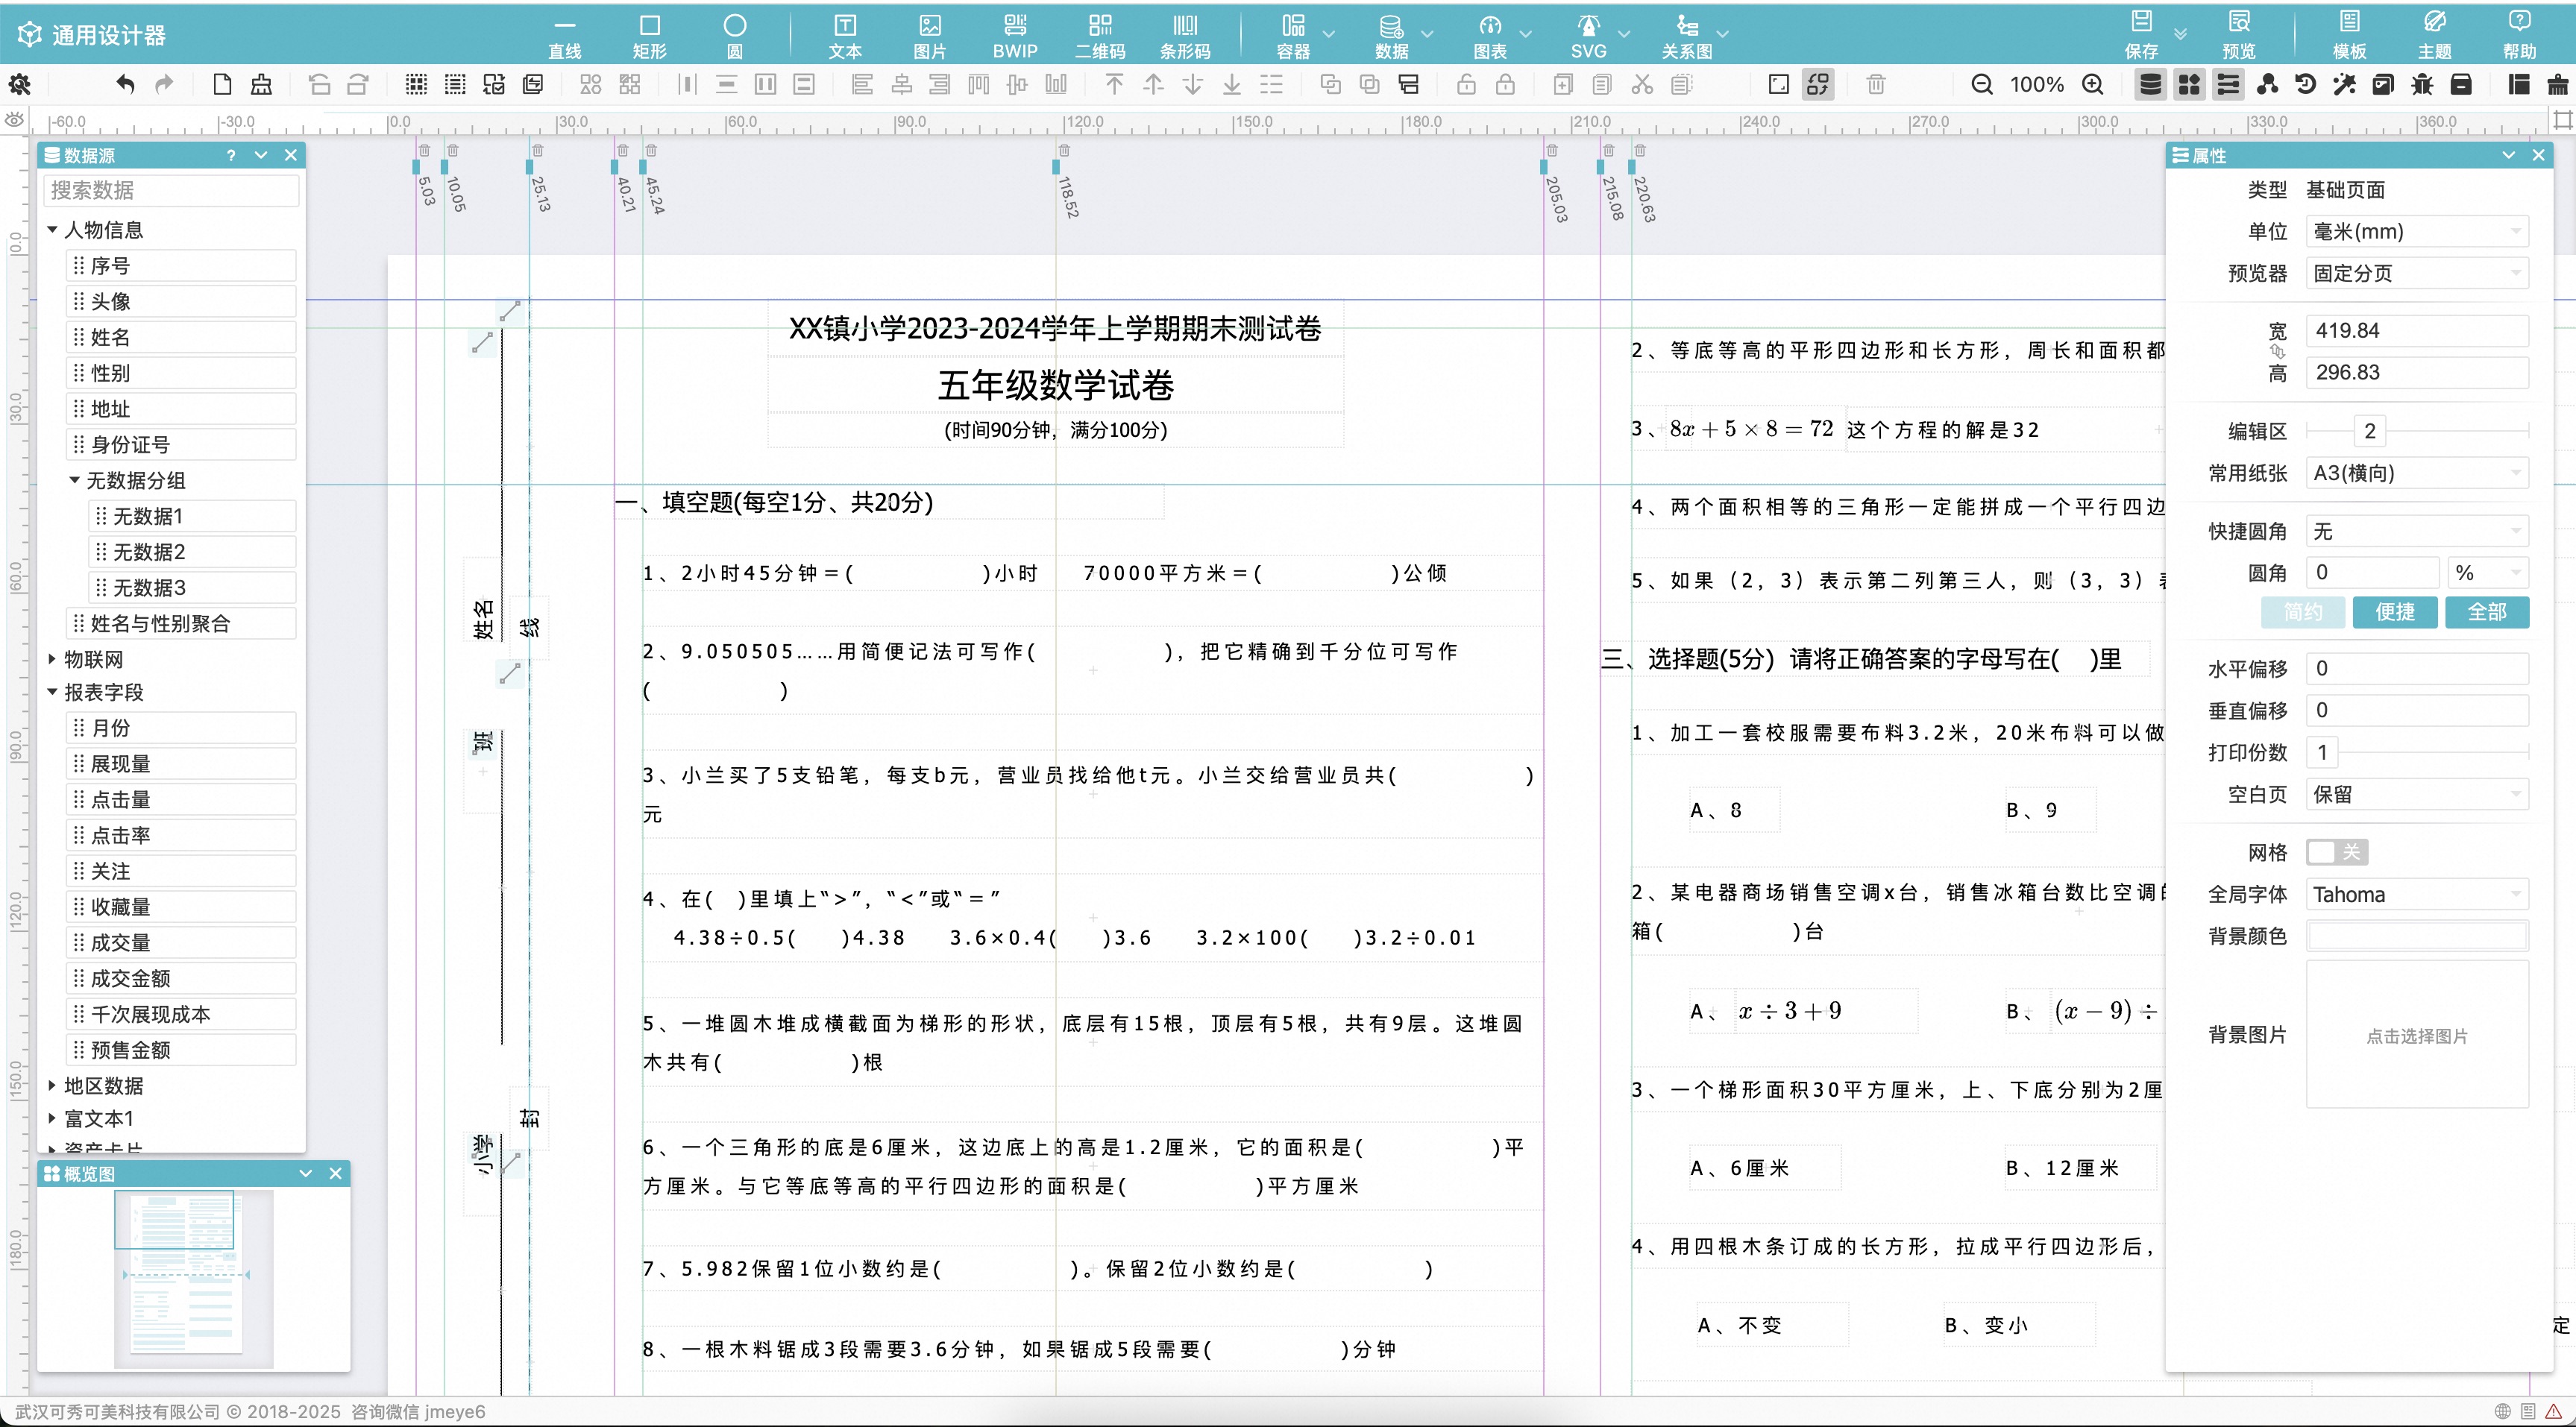Click the new blank page icon
2576x1427 pixels.
click(x=222, y=85)
